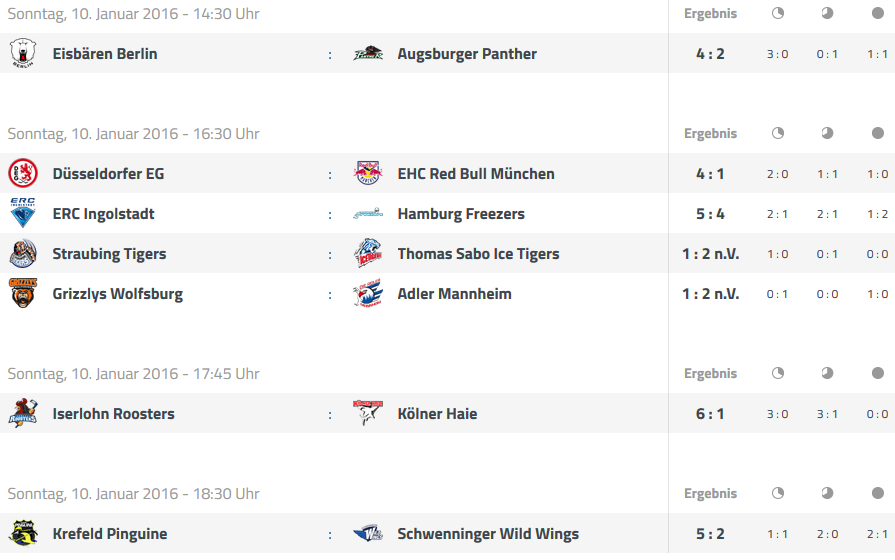Image resolution: width=895 pixels, height=560 pixels.
Task: Click full-circle third-period icon in 16:30 header
Action: (878, 133)
